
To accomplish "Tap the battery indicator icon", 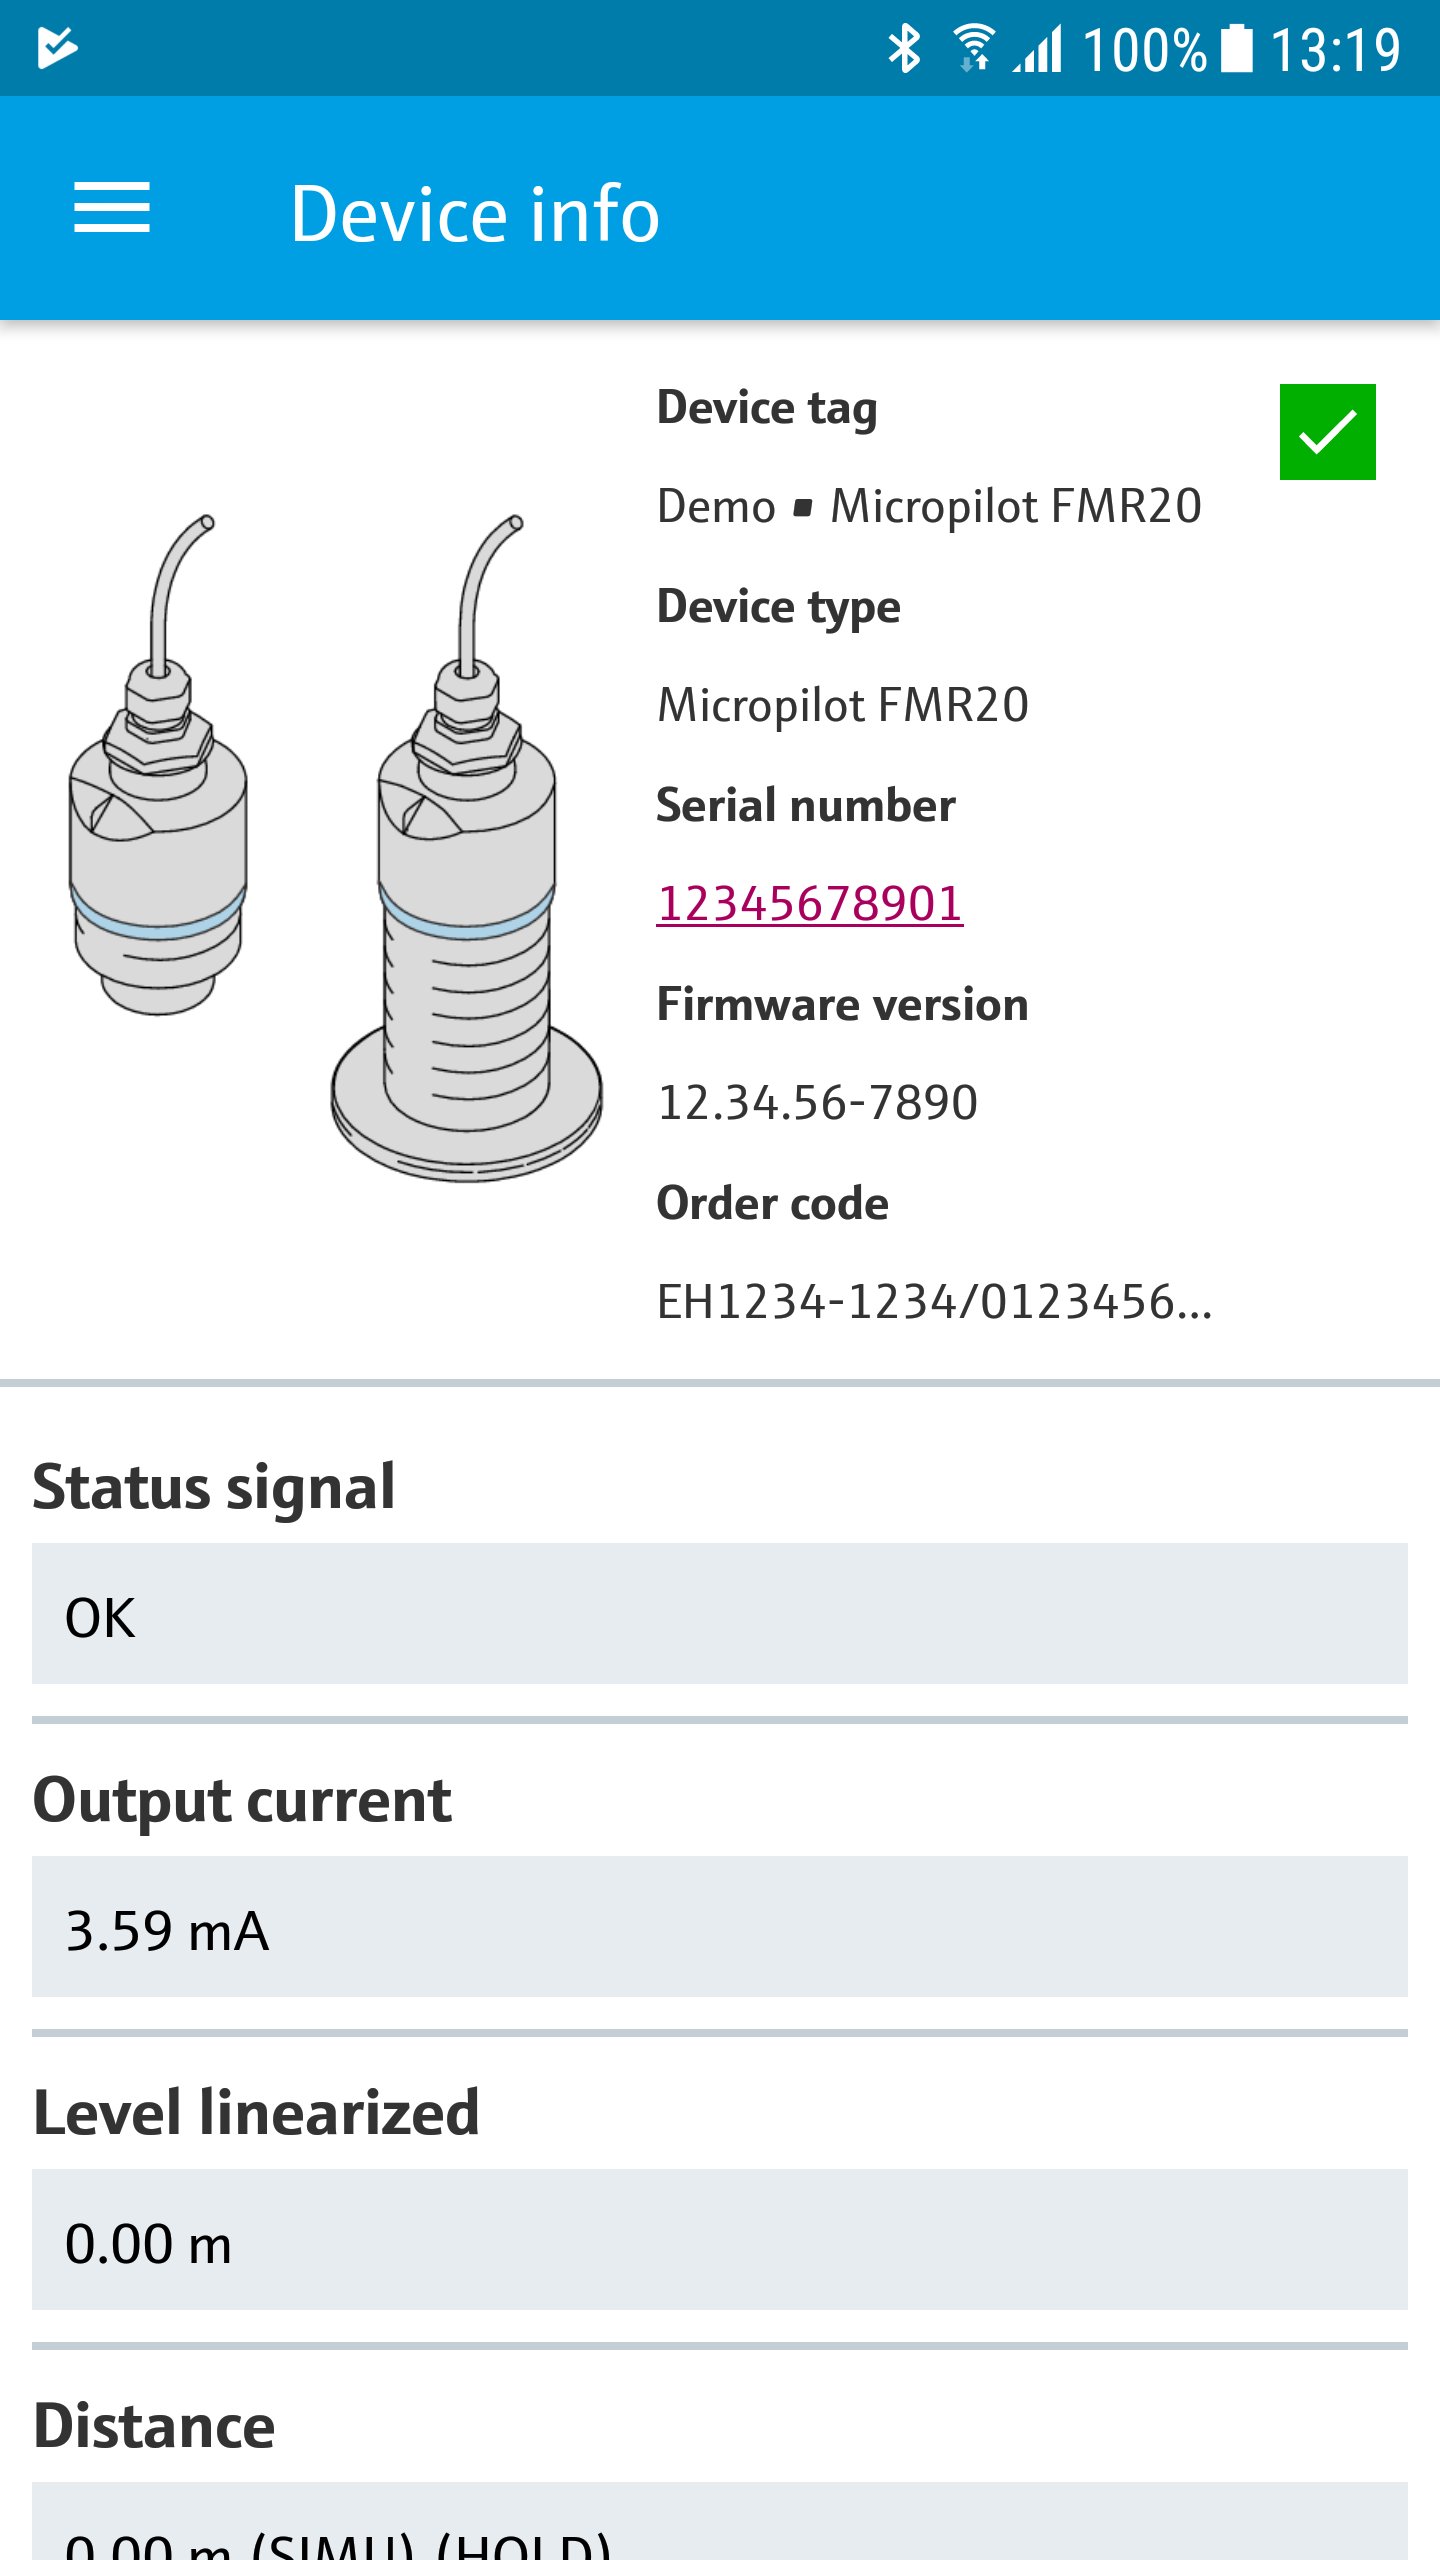I will pyautogui.click(x=1237, y=48).
